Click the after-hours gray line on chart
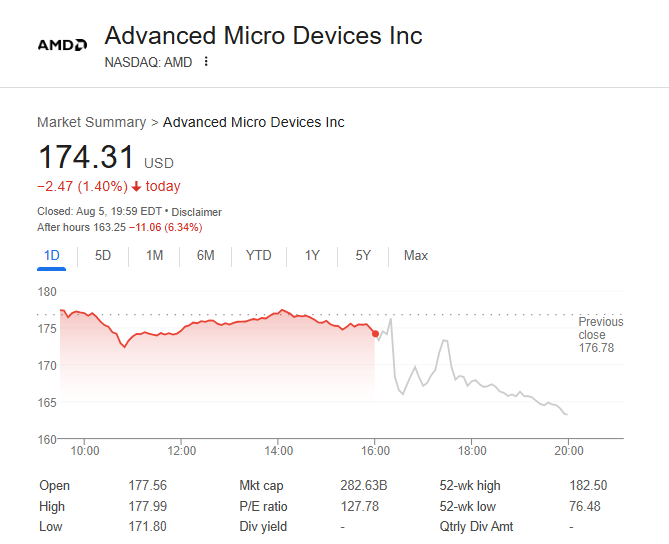The height and width of the screenshot is (544, 669). point(470,381)
